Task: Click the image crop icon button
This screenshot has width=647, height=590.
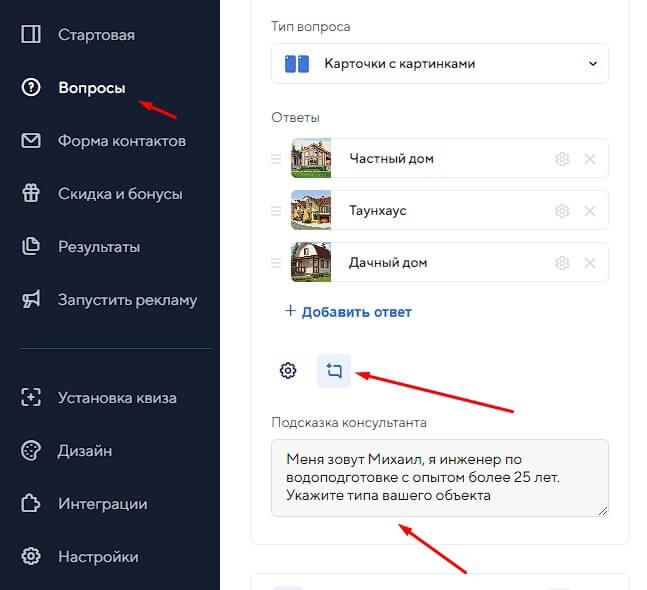Action: (x=334, y=371)
